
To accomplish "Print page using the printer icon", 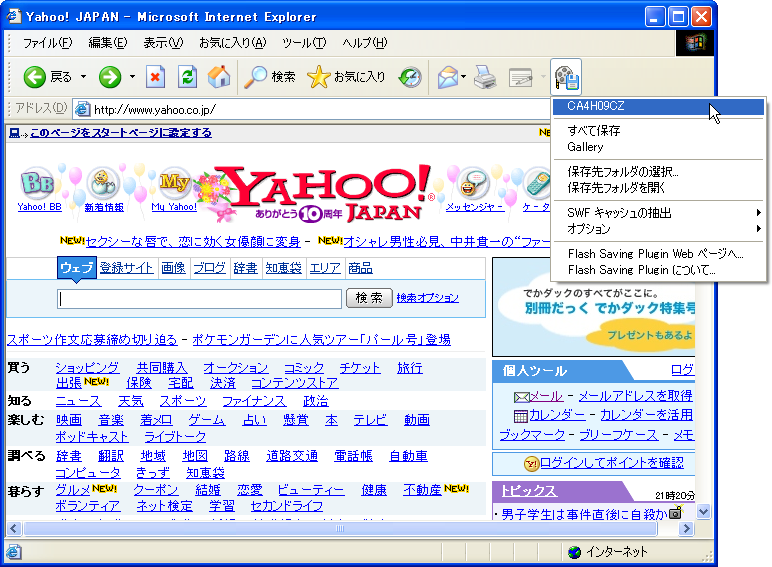I will [485, 77].
